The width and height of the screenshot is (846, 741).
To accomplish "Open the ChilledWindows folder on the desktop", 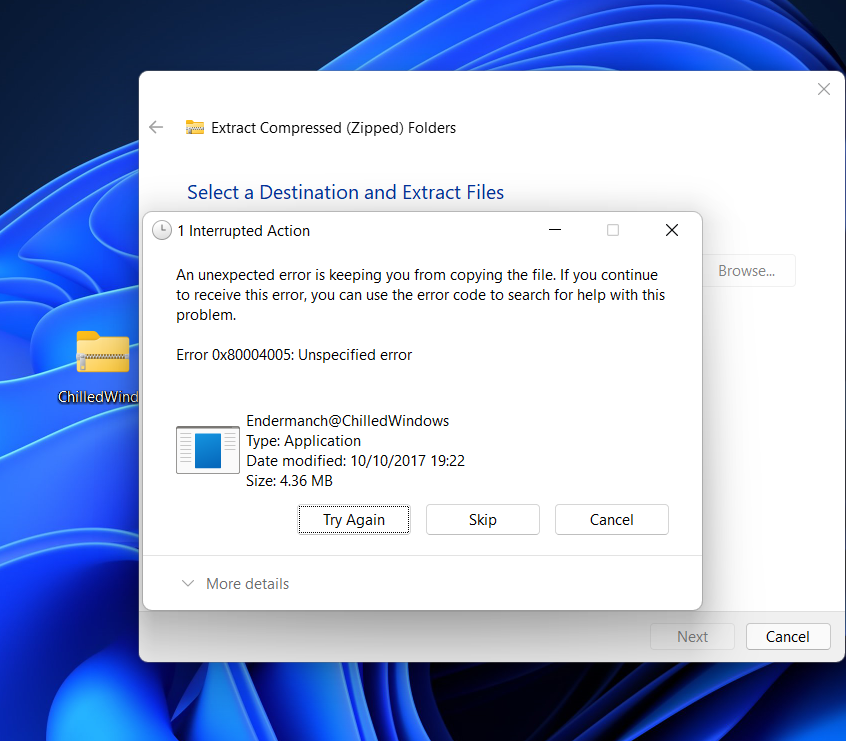I will 103,352.
